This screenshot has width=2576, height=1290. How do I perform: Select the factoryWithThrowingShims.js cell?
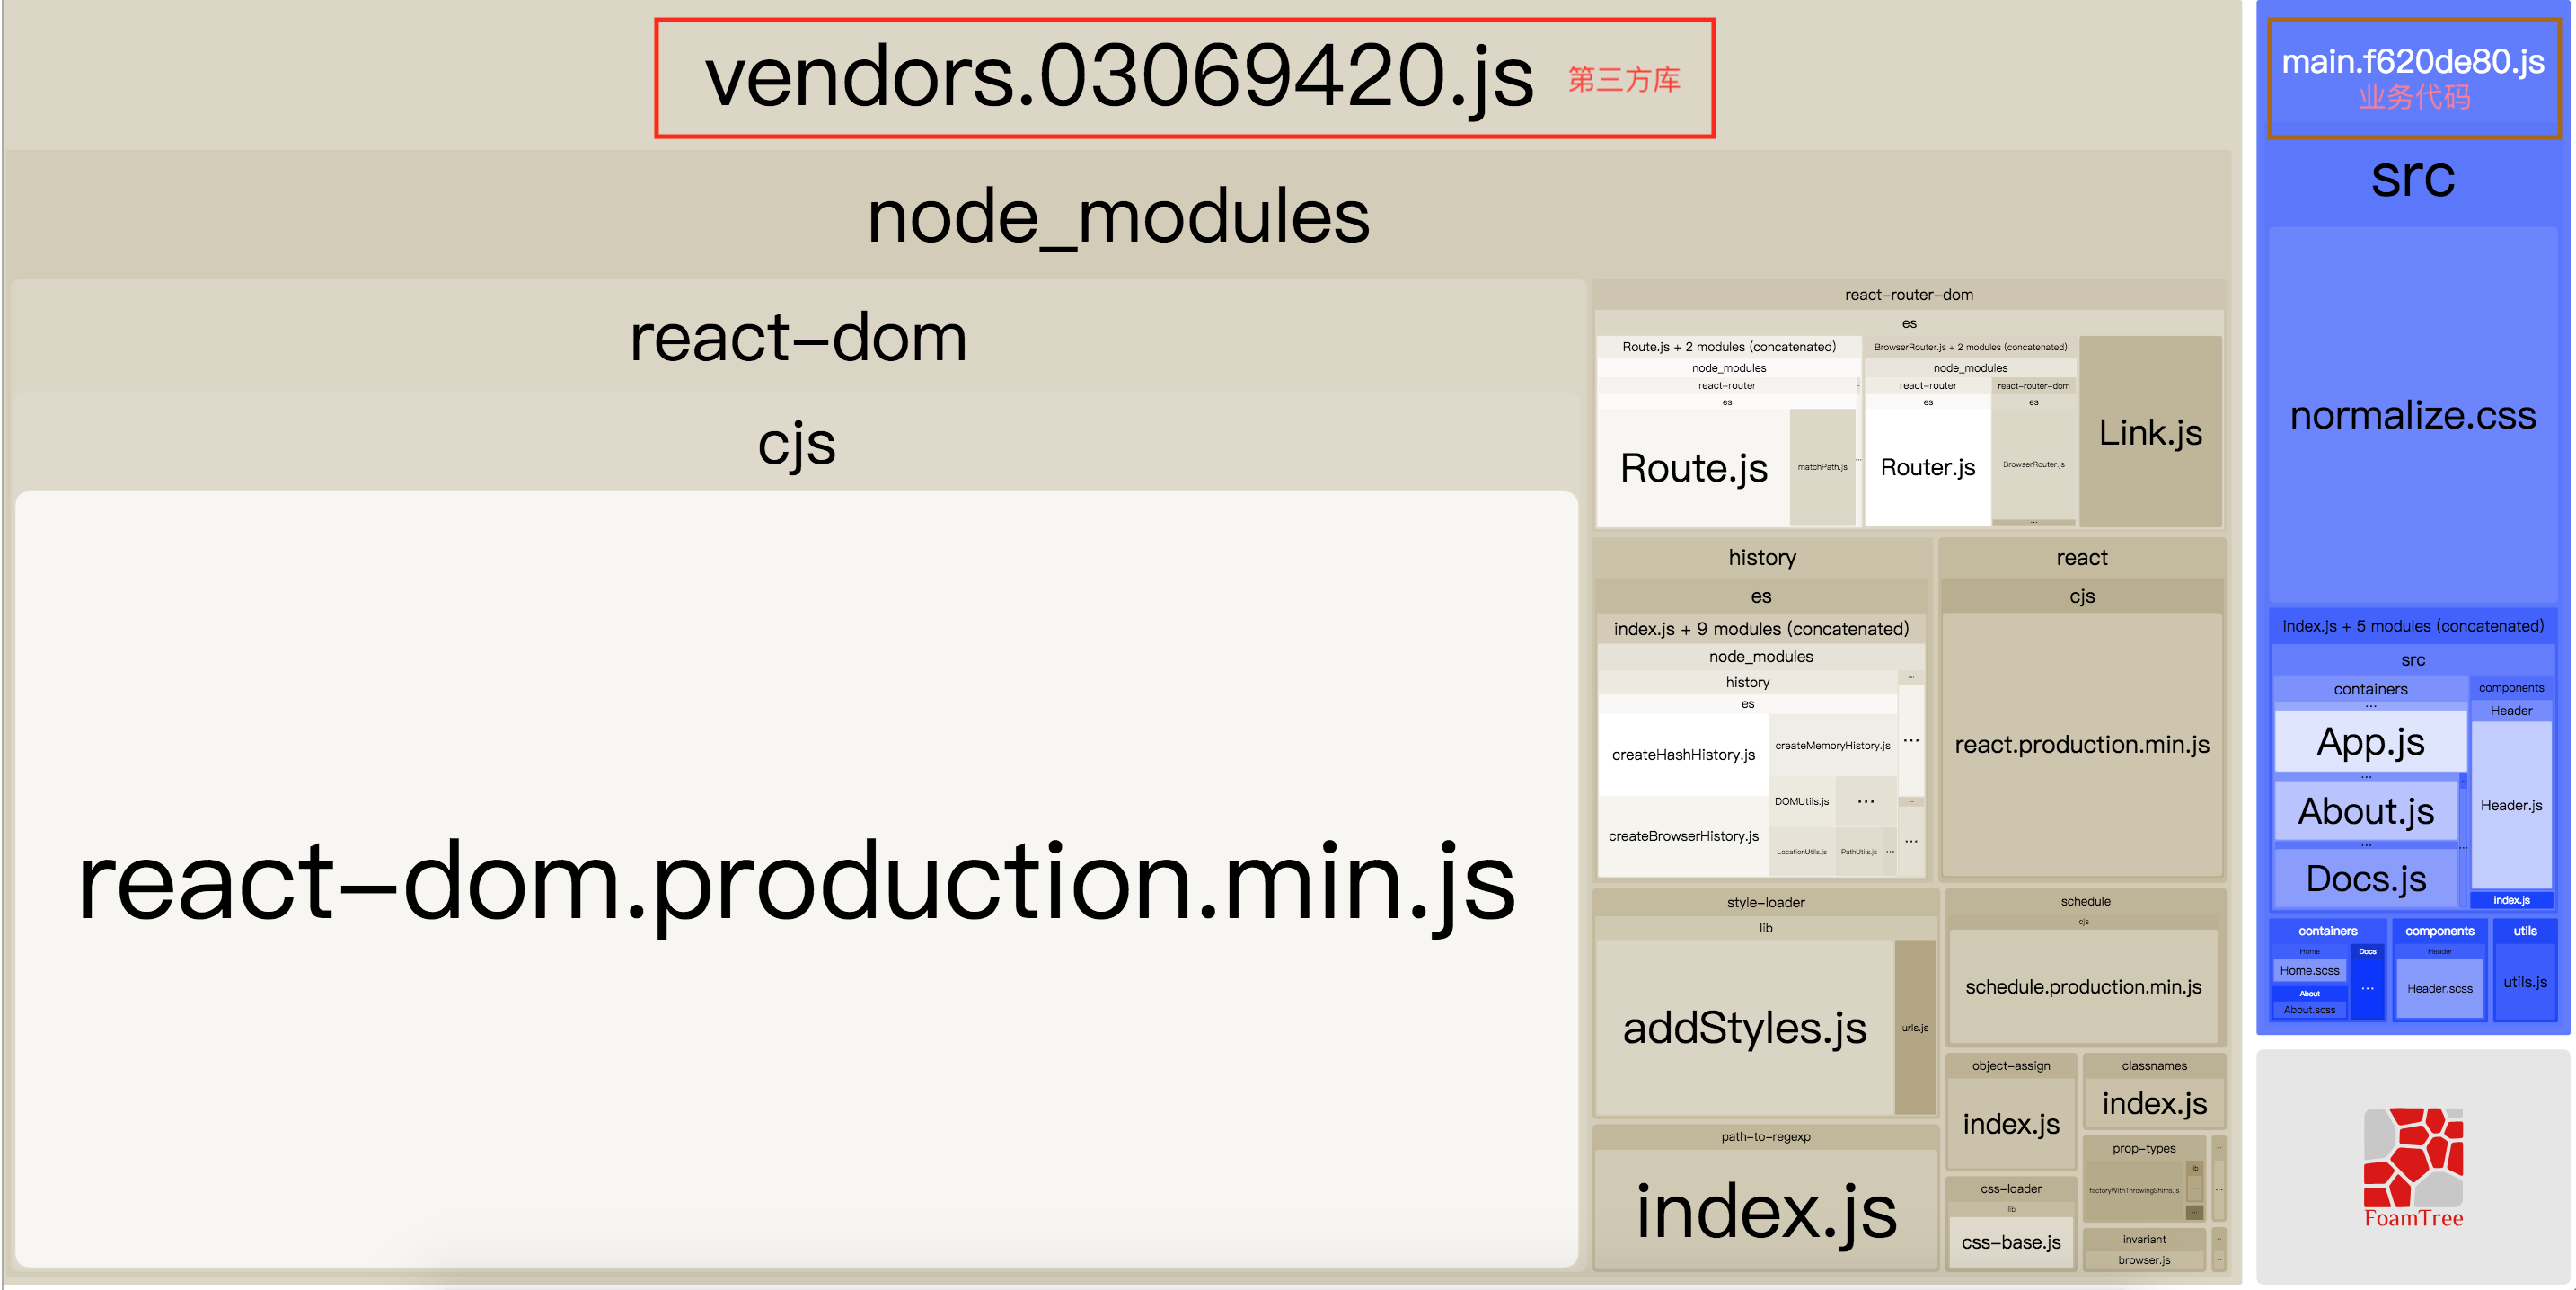click(2133, 1191)
